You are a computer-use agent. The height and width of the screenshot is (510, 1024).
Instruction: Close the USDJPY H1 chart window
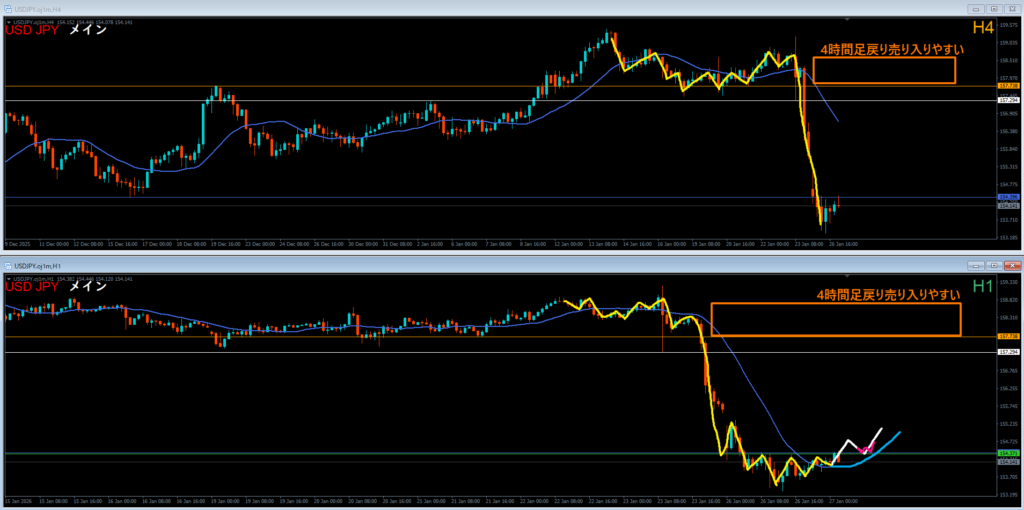1012,266
